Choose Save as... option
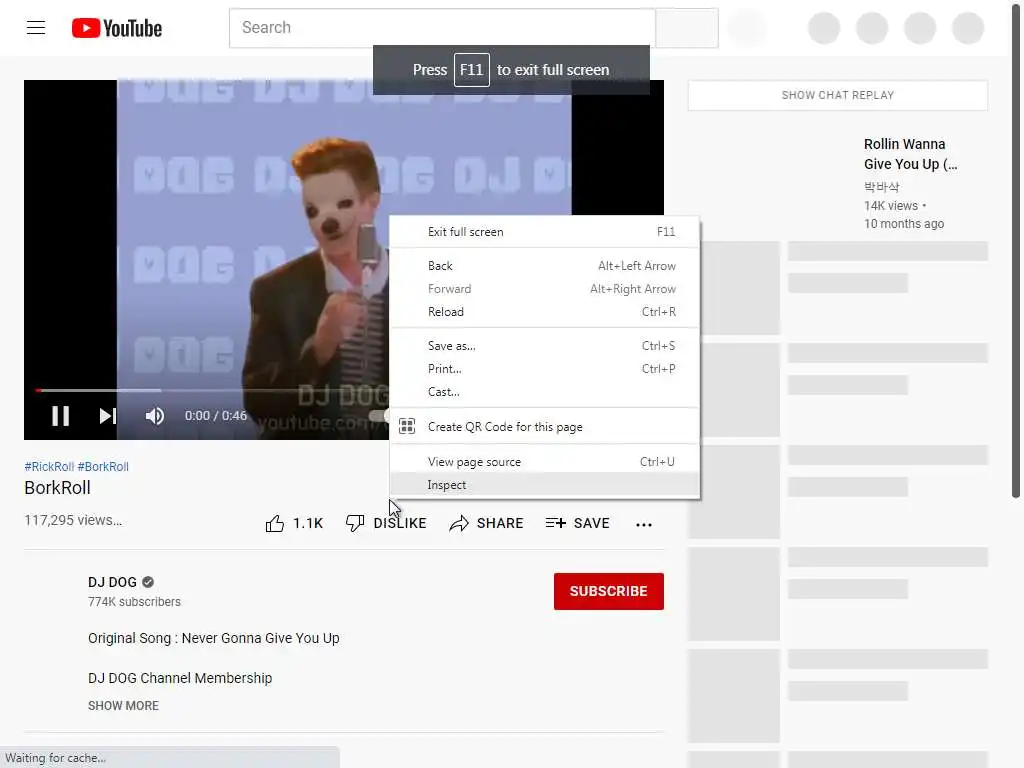The height and width of the screenshot is (768, 1024). click(x=544, y=345)
